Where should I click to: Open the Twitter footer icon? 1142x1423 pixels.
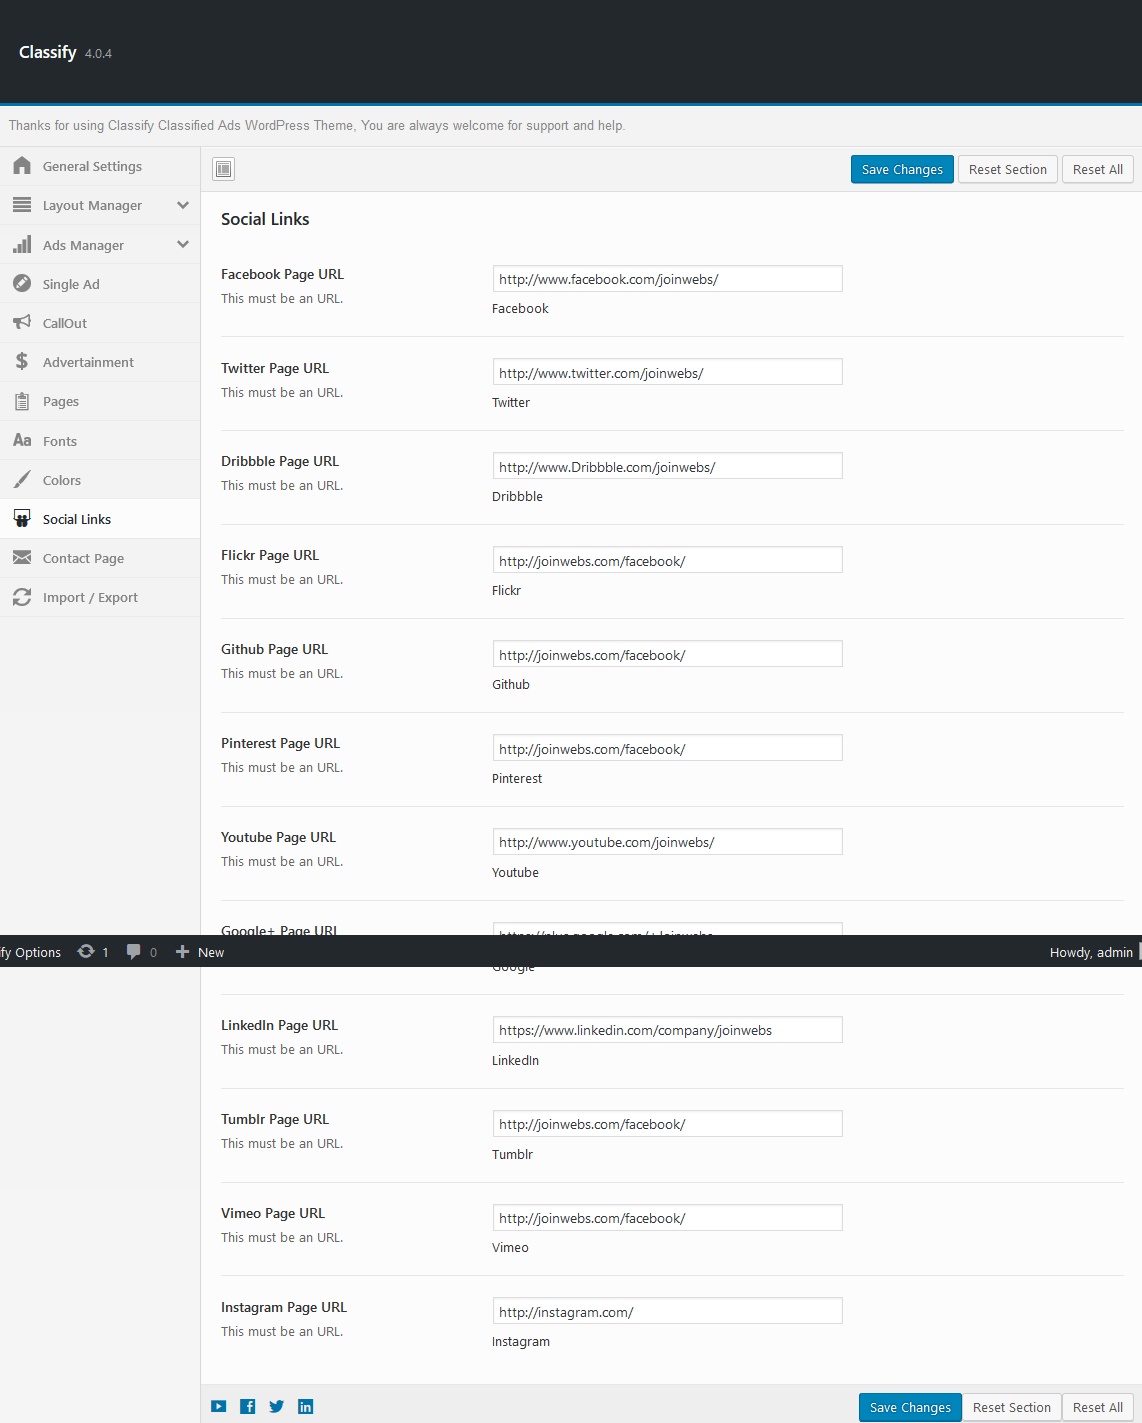coord(277,1406)
